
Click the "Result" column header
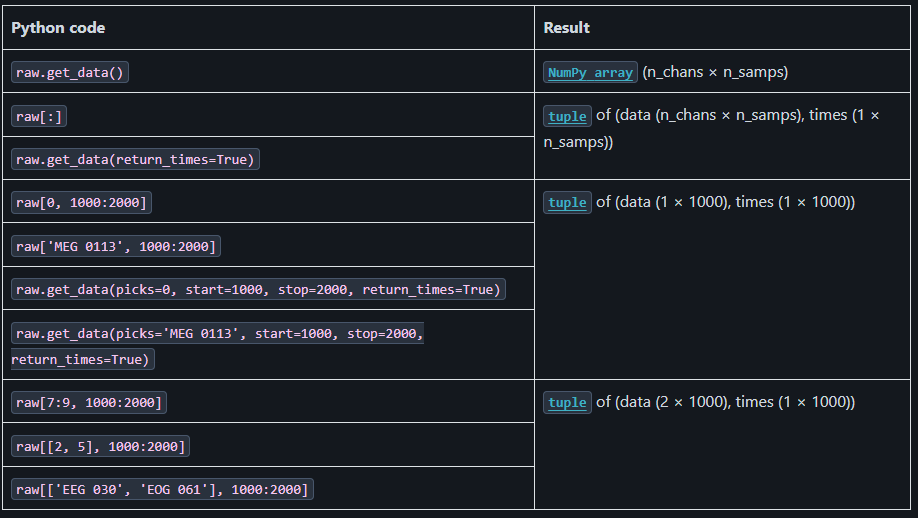coord(566,28)
